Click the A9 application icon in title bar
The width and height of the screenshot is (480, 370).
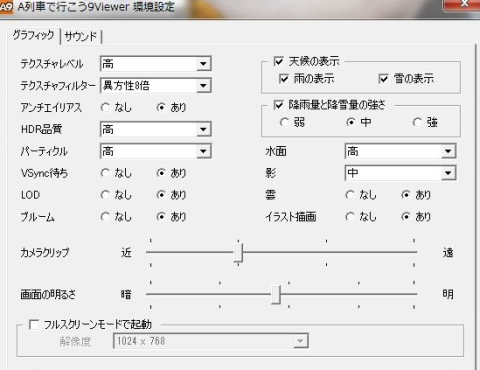pos(6,7)
